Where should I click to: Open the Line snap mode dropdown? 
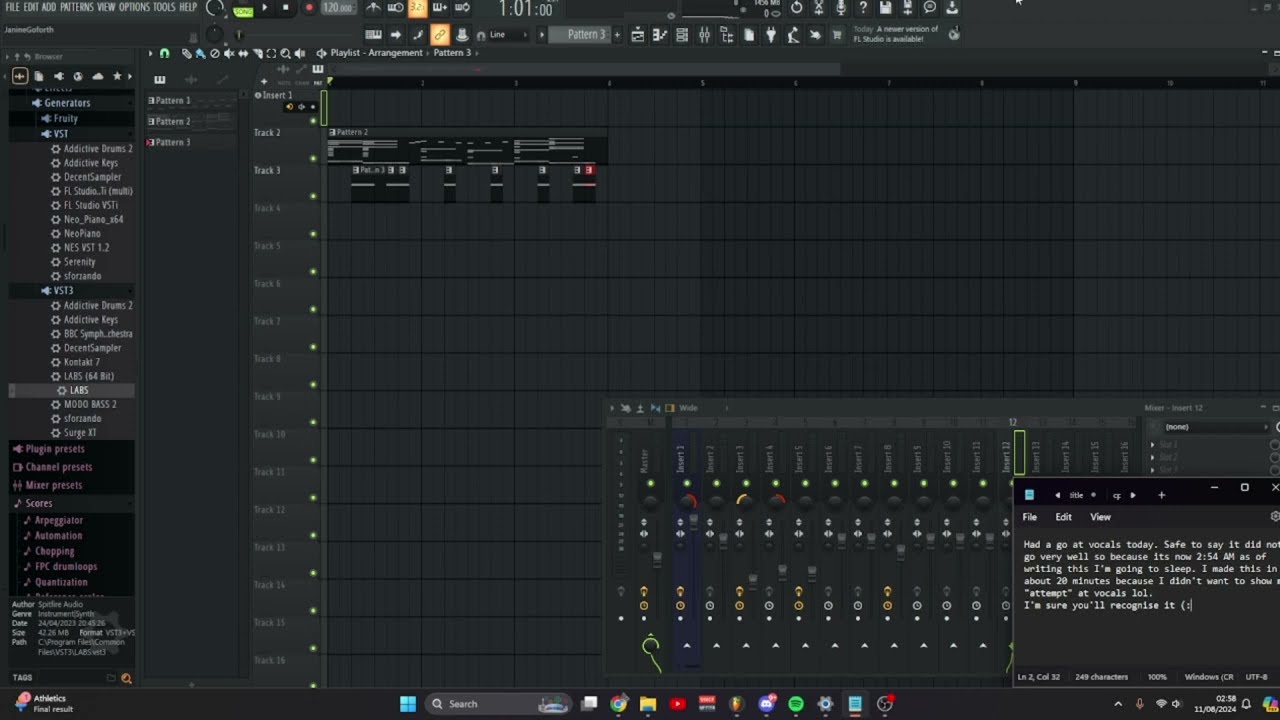click(507, 35)
